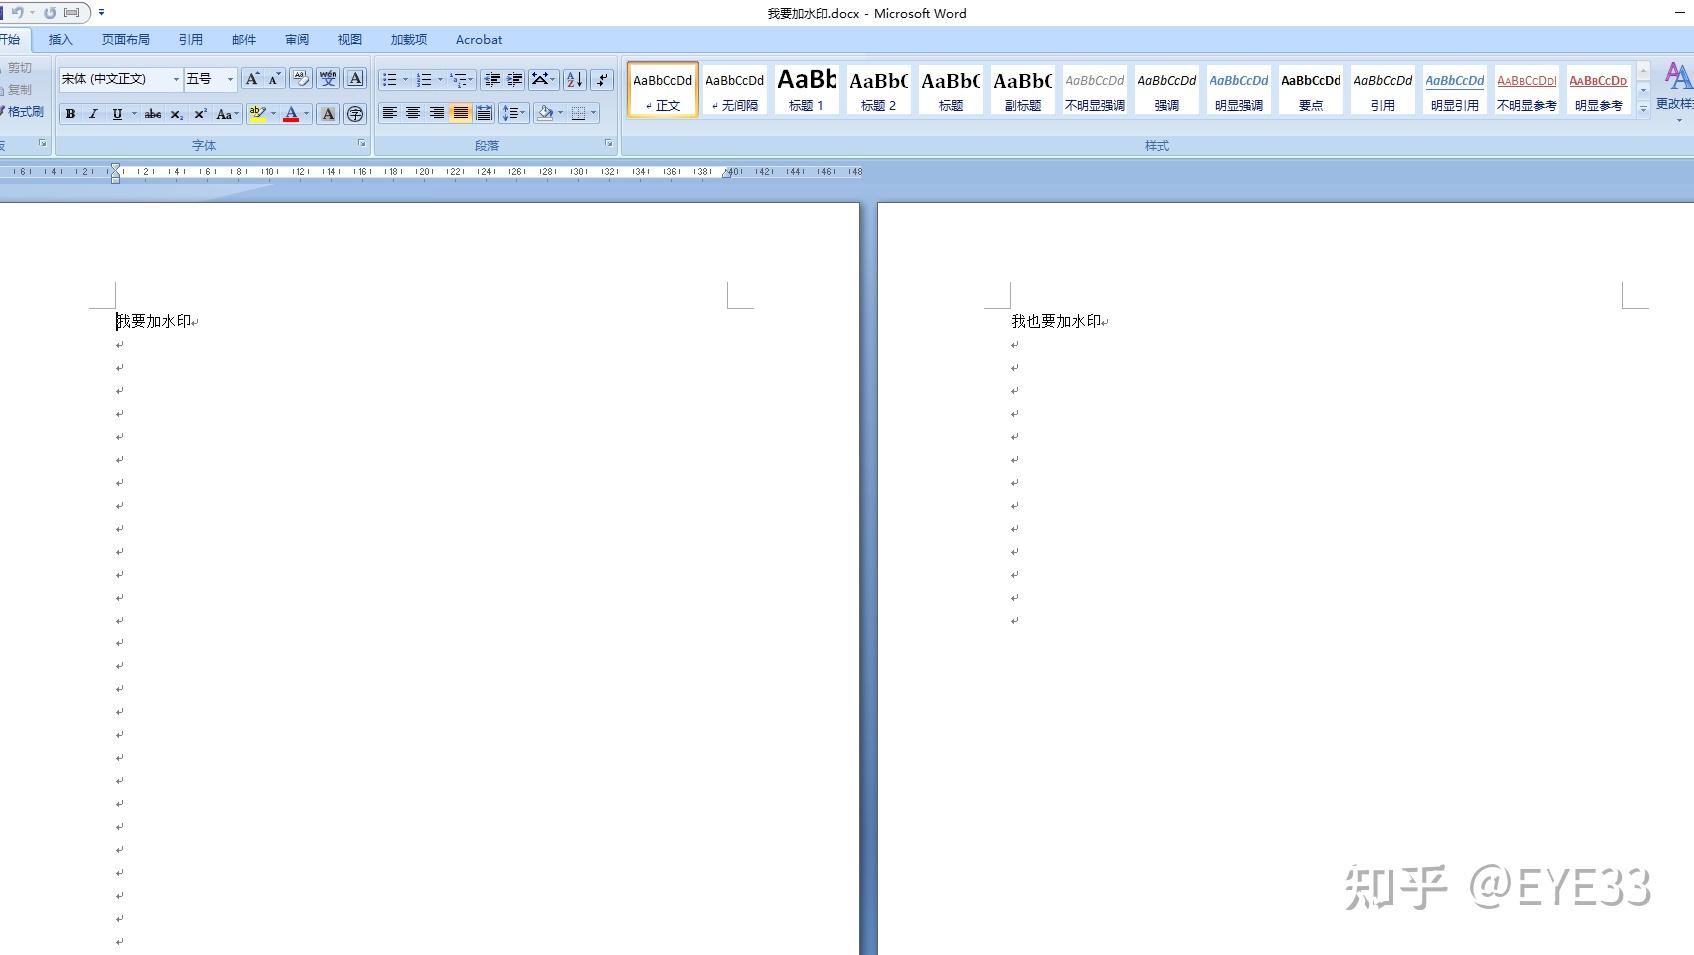The image size is (1694, 955).
Task: Expand numbering dropdown arrow
Action: point(440,80)
